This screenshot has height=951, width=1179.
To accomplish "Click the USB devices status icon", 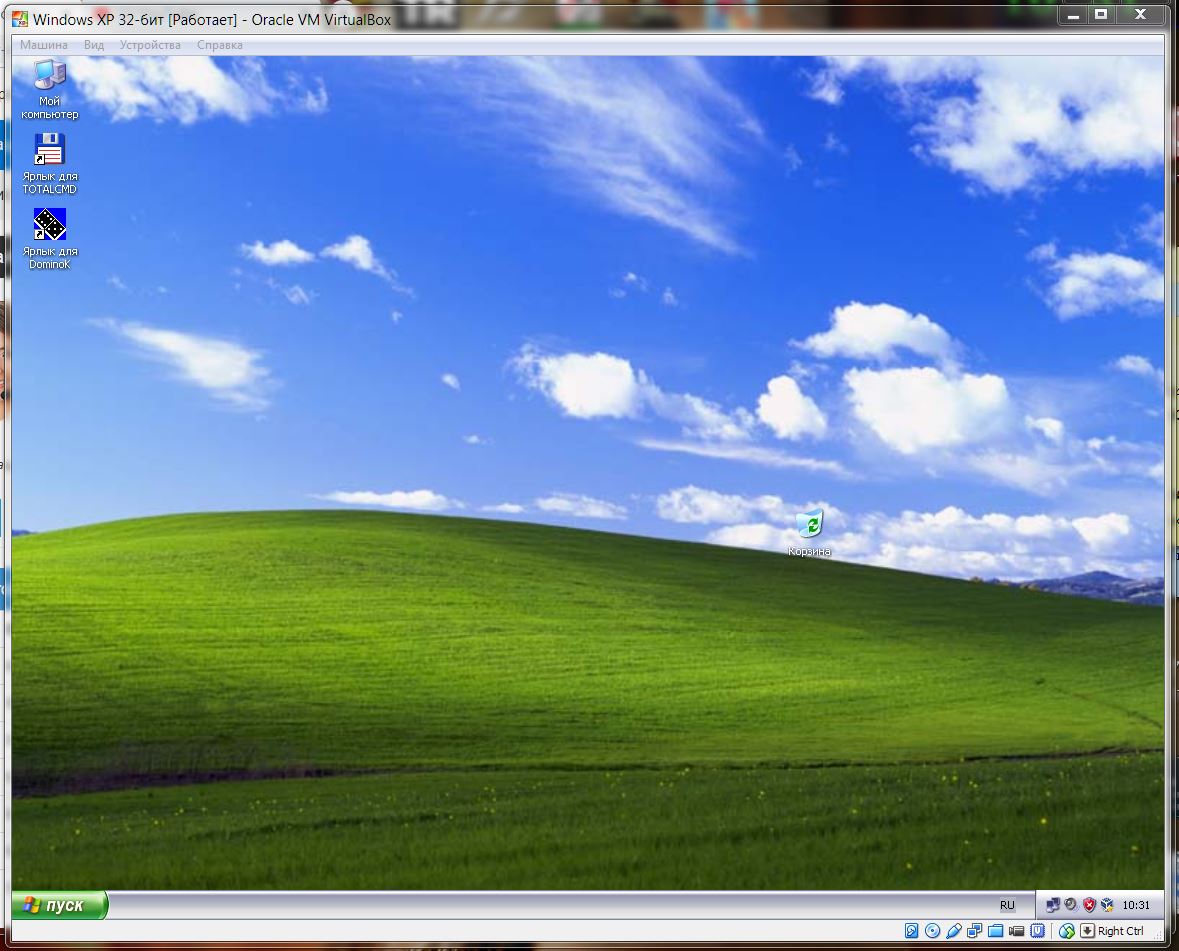I will (953, 931).
